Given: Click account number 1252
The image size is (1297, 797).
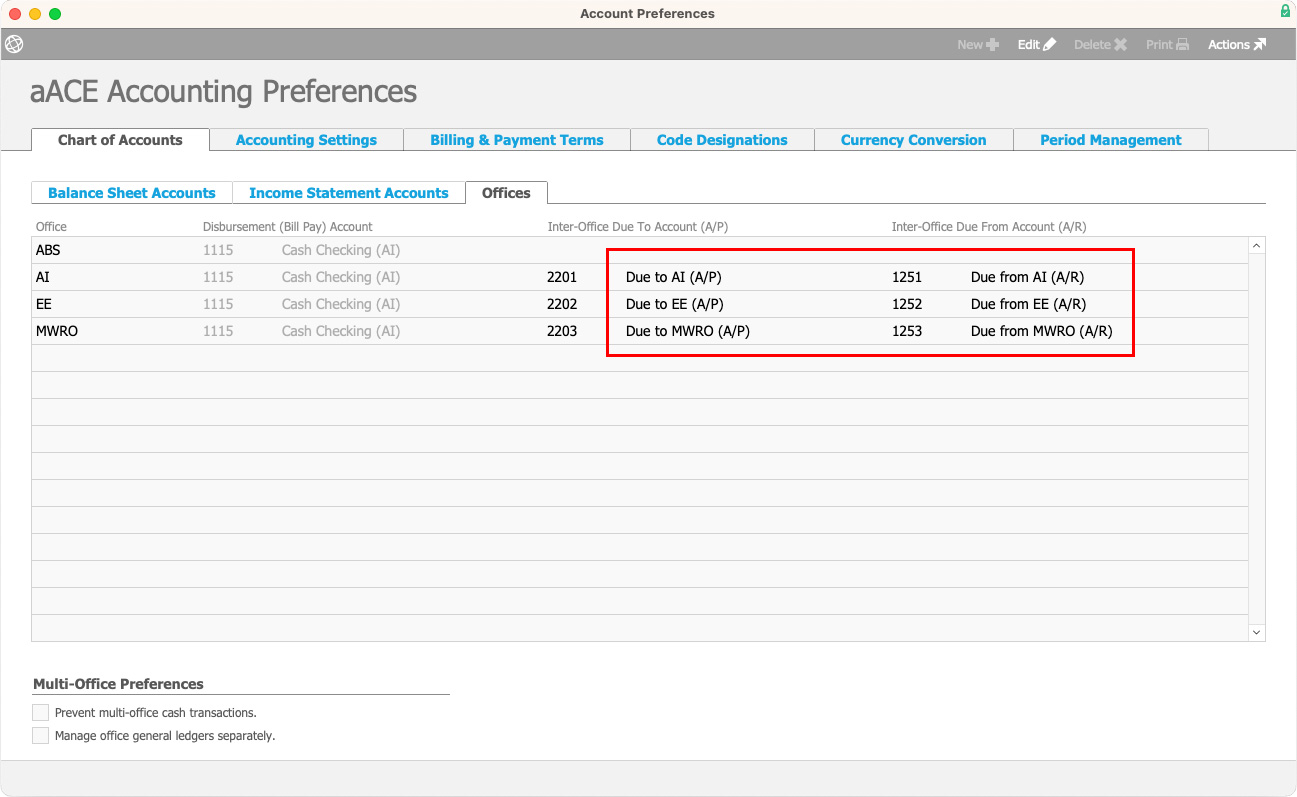Looking at the screenshot, I should point(907,304).
